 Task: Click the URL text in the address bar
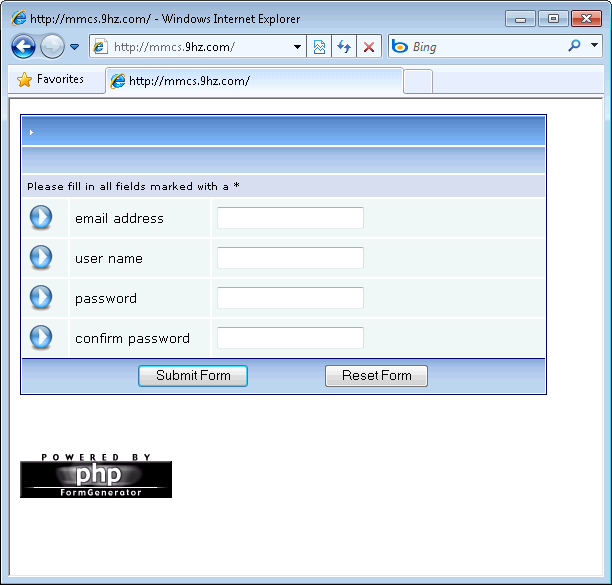click(174, 47)
